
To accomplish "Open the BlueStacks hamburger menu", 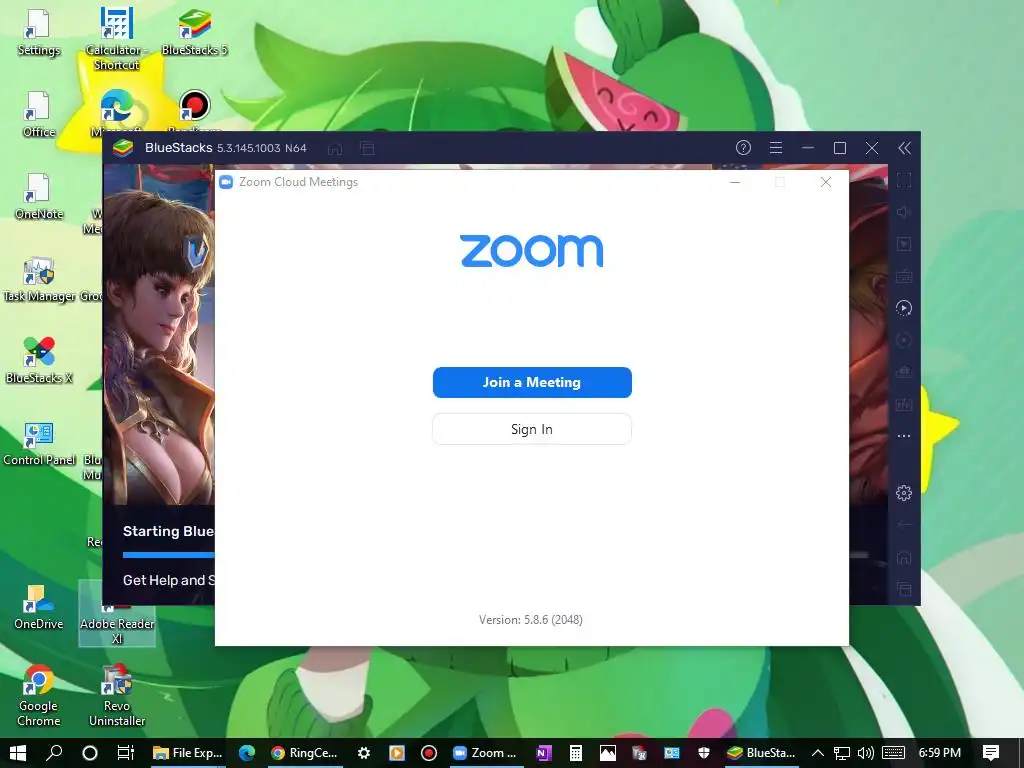I will [x=776, y=148].
